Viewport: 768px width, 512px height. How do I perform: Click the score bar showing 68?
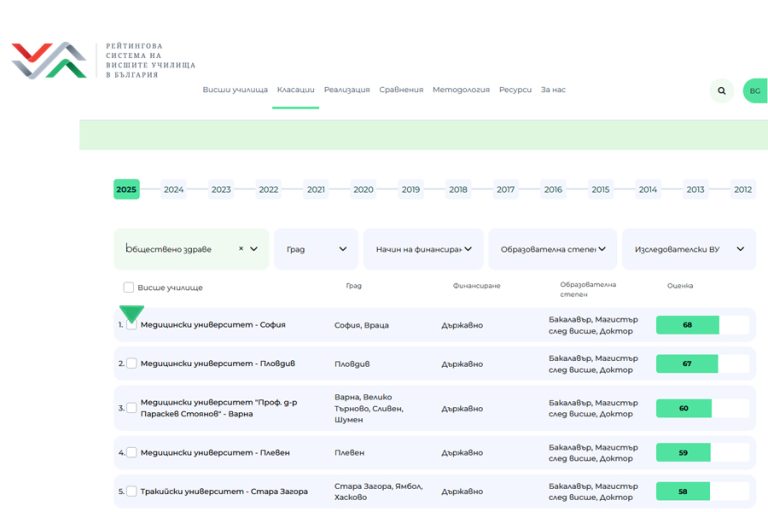pyautogui.click(x=687, y=325)
